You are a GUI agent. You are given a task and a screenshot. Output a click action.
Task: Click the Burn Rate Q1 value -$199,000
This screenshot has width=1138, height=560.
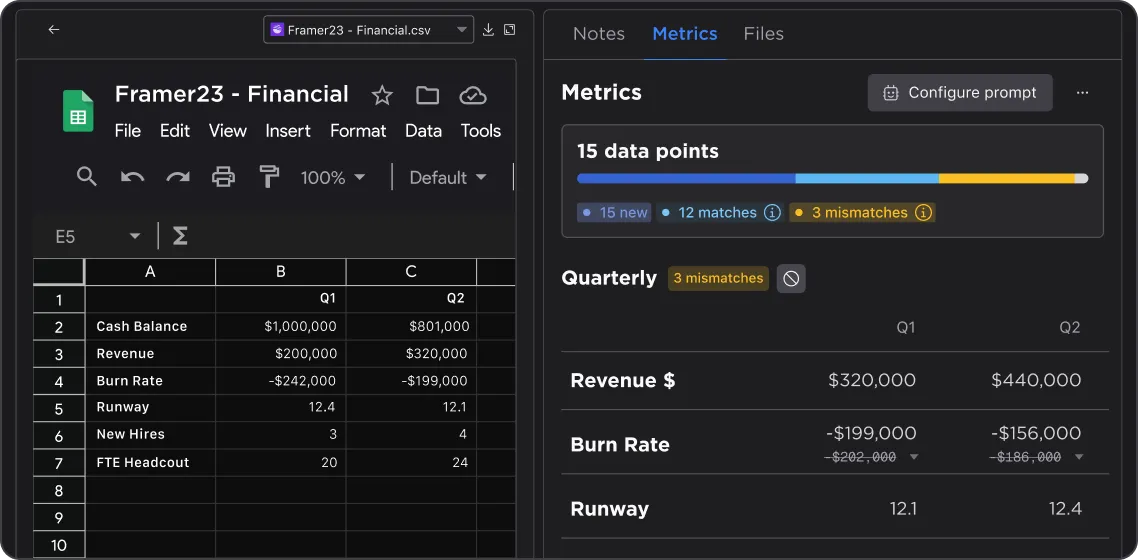pyautogui.click(x=871, y=433)
